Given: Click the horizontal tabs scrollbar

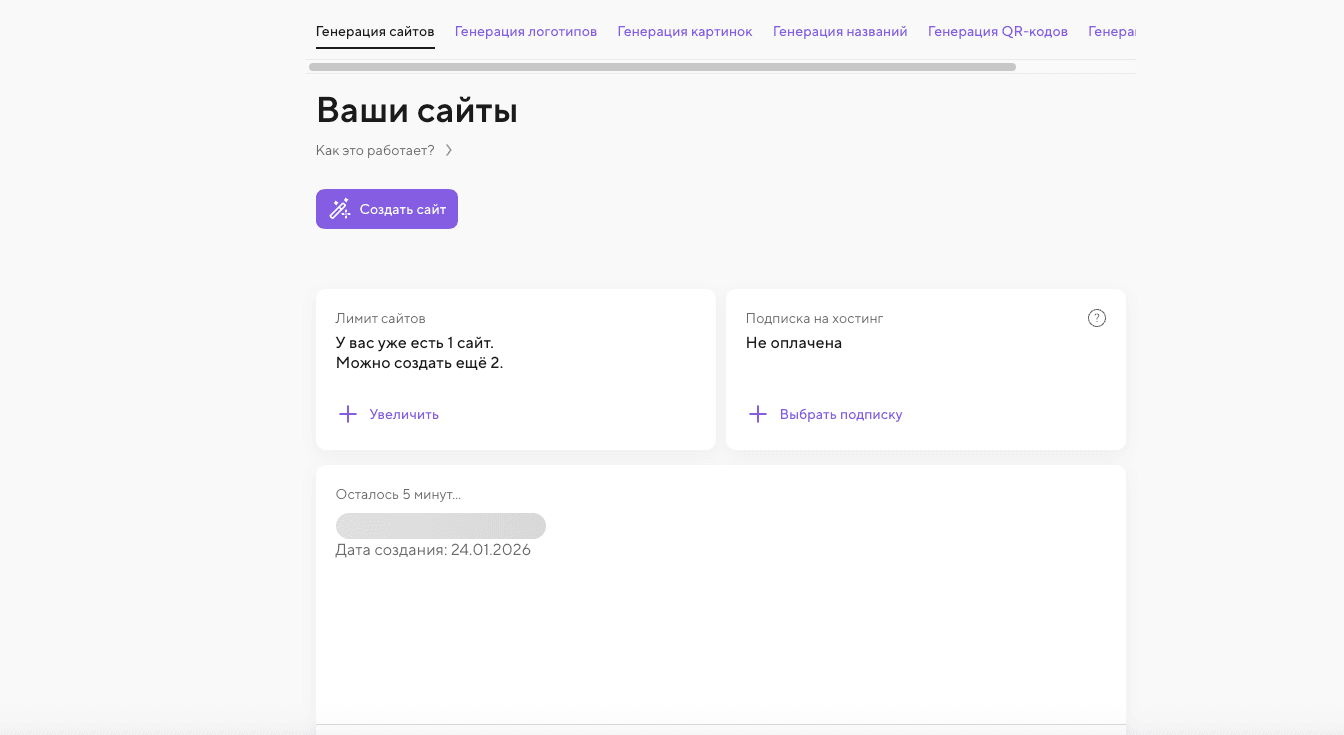Looking at the screenshot, I should 662,67.
